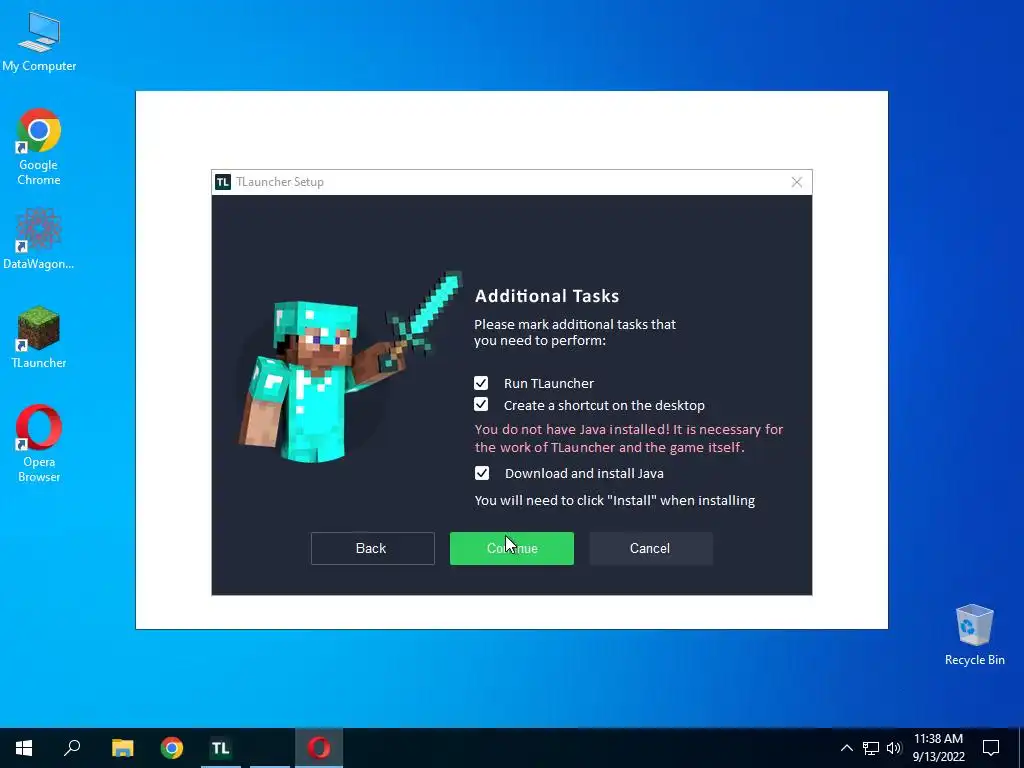The width and height of the screenshot is (1024, 768).
Task: Open the volume tray icon
Action: coord(894,748)
